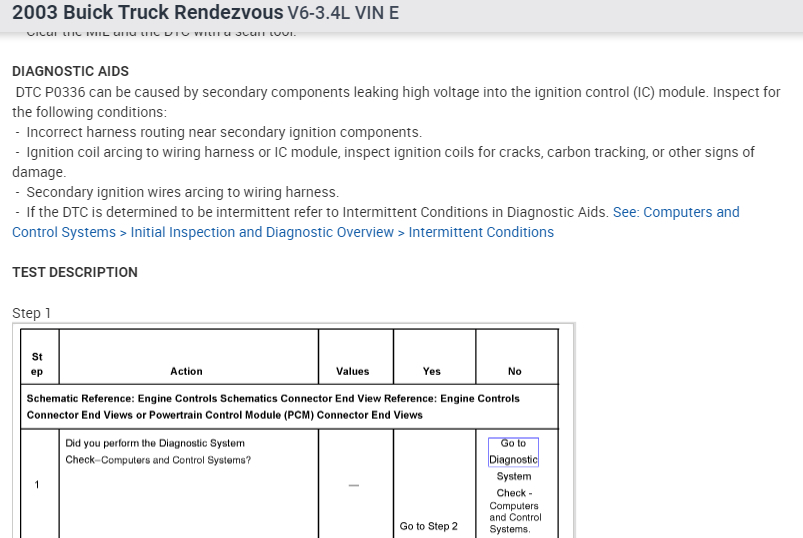Click the dash in the Values cell
The image size is (803, 538).
[352, 485]
